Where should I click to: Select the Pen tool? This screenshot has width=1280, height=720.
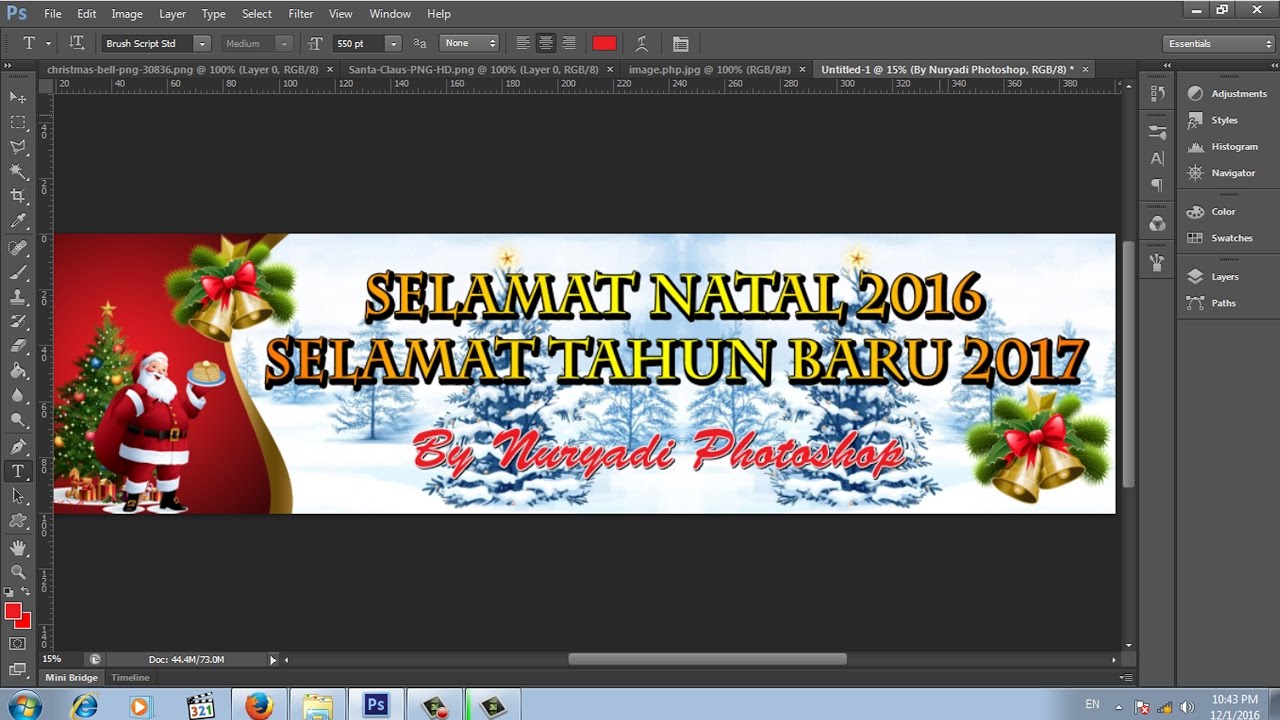pos(18,446)
